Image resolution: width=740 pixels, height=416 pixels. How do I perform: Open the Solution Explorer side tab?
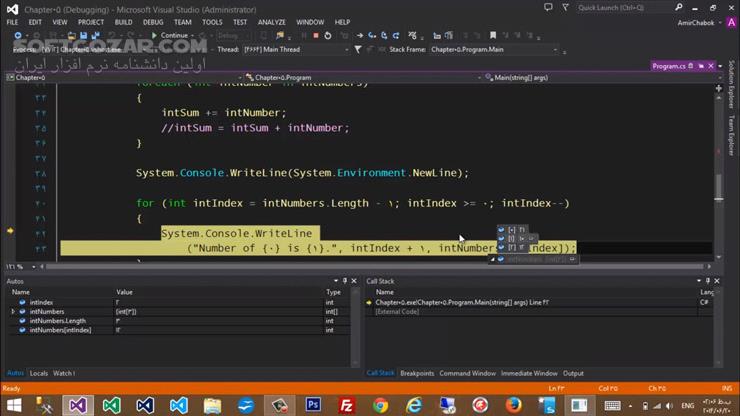(x=731, y=84)
